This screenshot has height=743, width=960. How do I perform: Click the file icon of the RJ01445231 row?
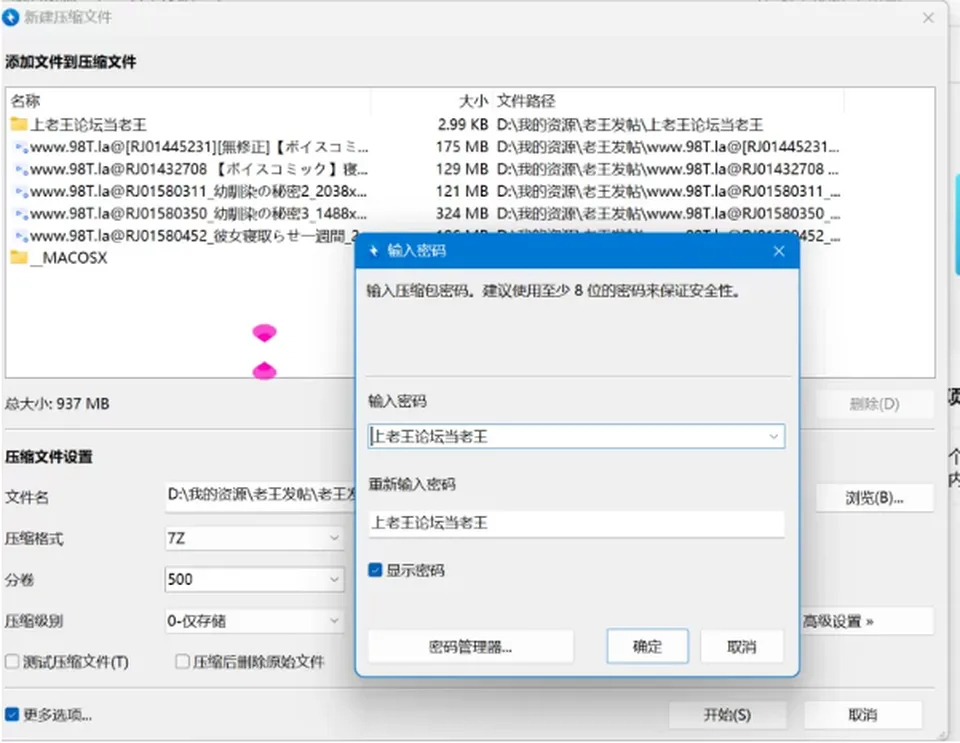pyautogui.click(x=21, y=147)
